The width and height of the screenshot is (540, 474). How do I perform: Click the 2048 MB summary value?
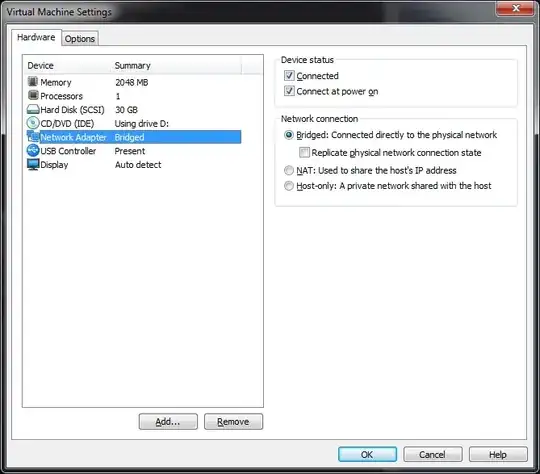click(x=132, y=82)
